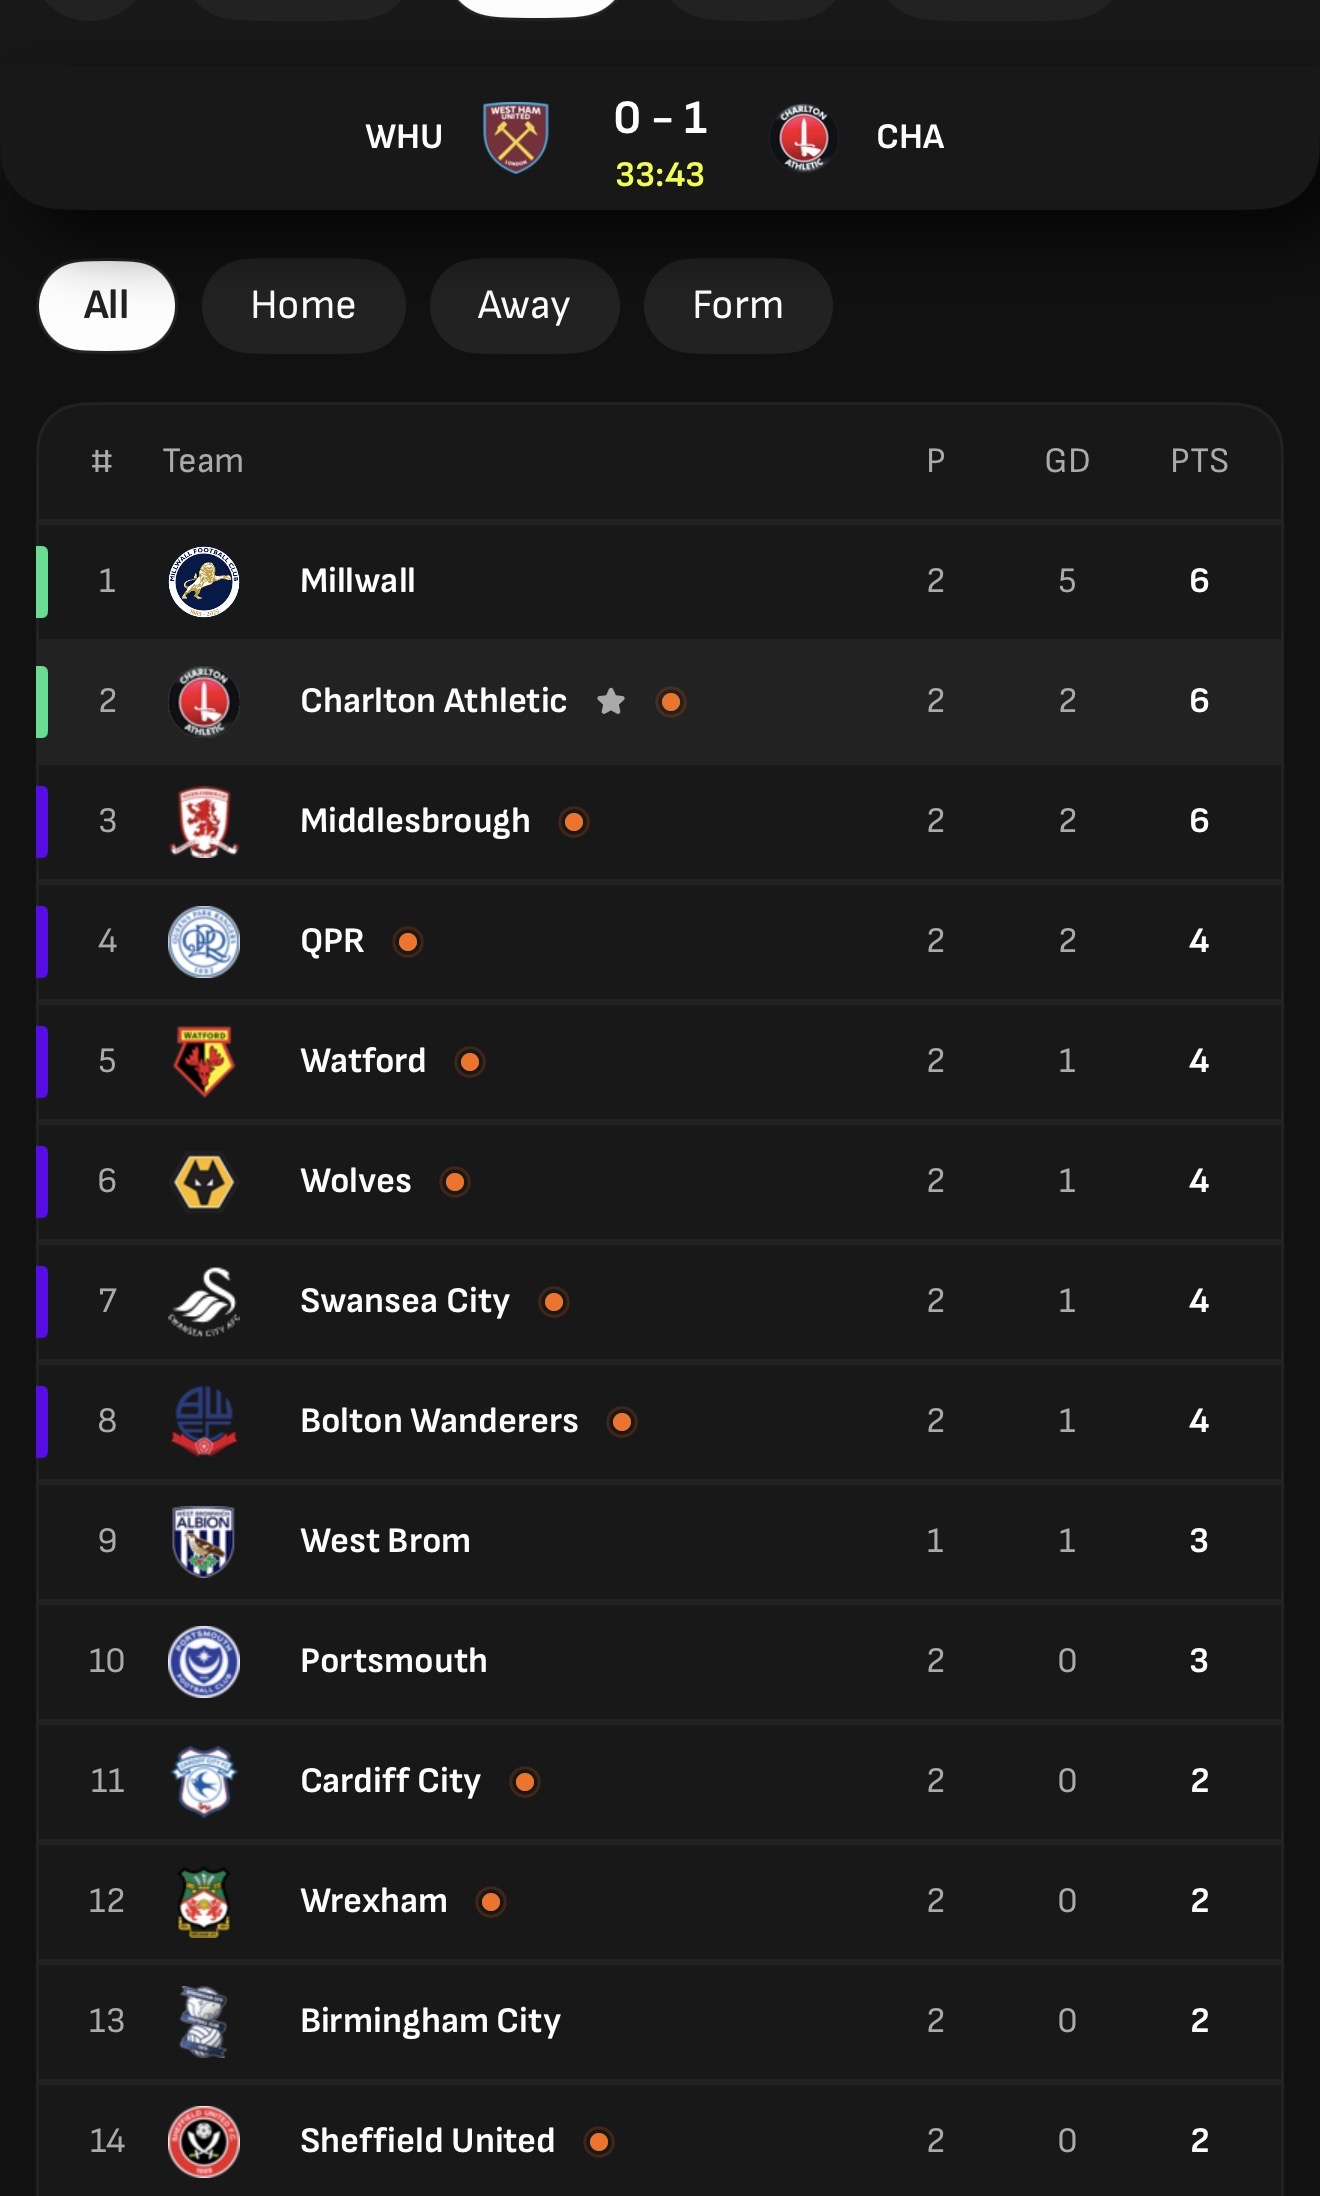1320x2196 pixels.
Task: Switch to the Home standings filter
Action: 304,305
